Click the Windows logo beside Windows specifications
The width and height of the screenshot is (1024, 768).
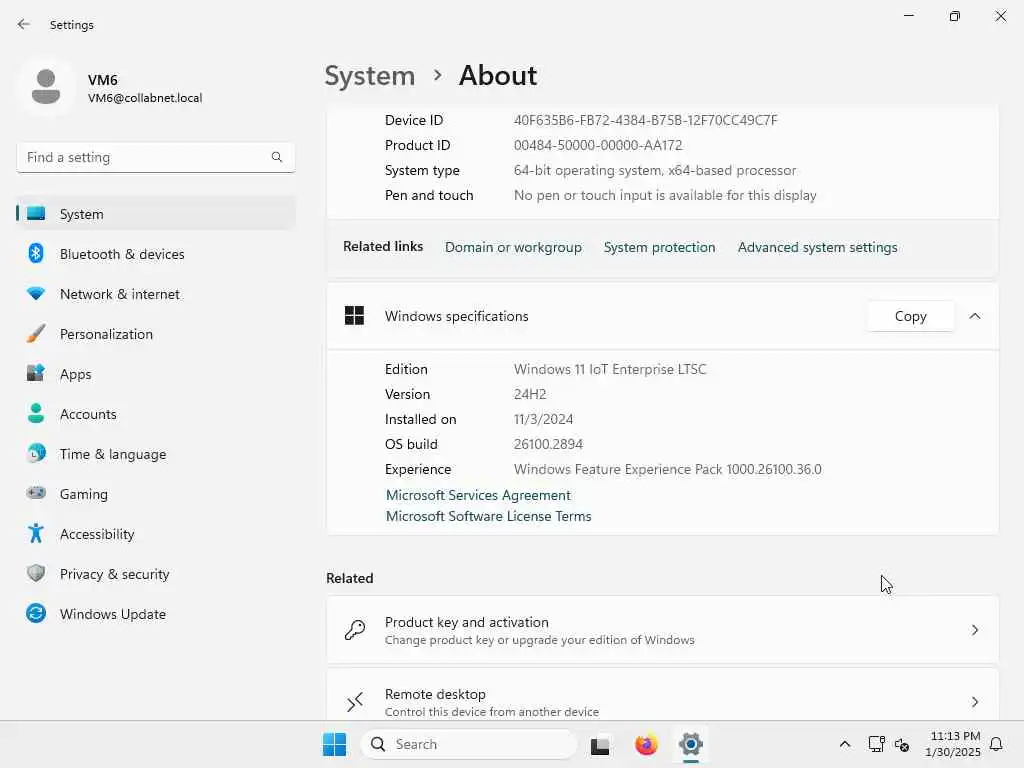click(x=354, y=316)
